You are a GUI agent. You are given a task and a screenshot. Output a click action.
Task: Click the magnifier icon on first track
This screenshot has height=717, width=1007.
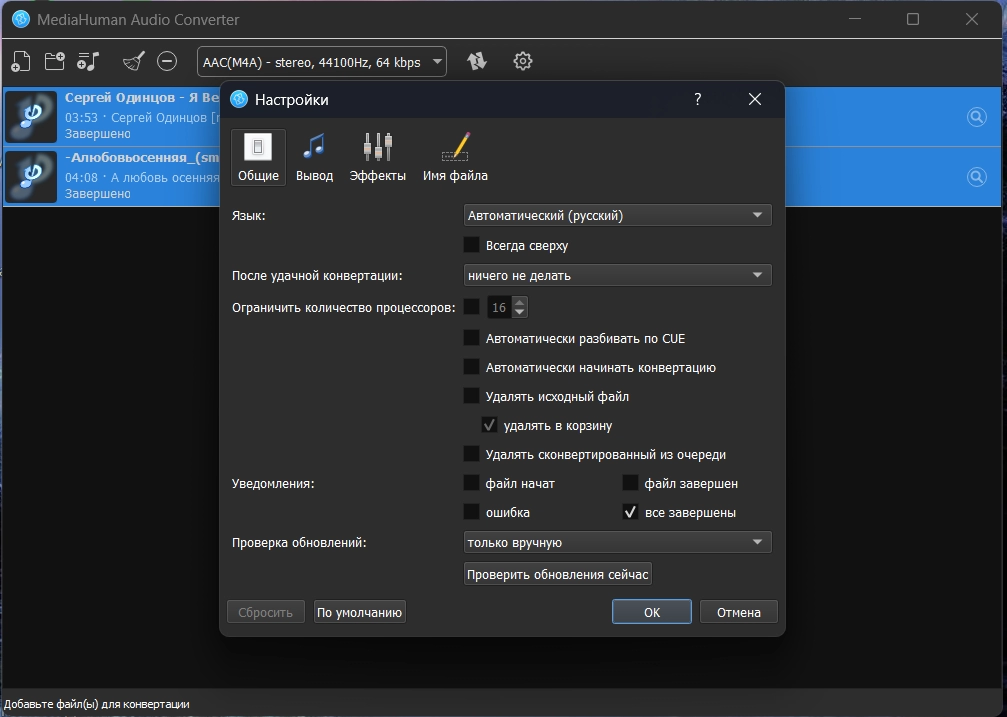976,117
